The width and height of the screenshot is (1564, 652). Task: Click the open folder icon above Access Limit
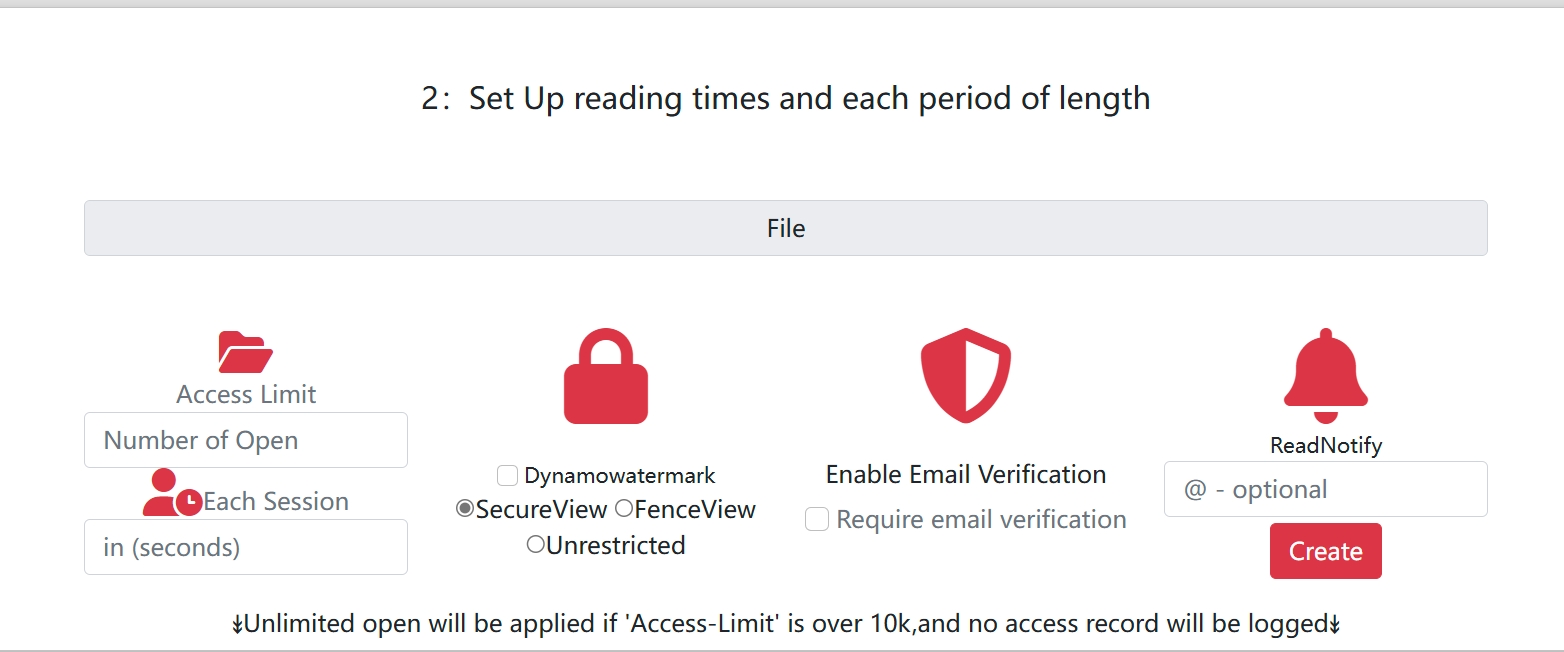point(245,351)
